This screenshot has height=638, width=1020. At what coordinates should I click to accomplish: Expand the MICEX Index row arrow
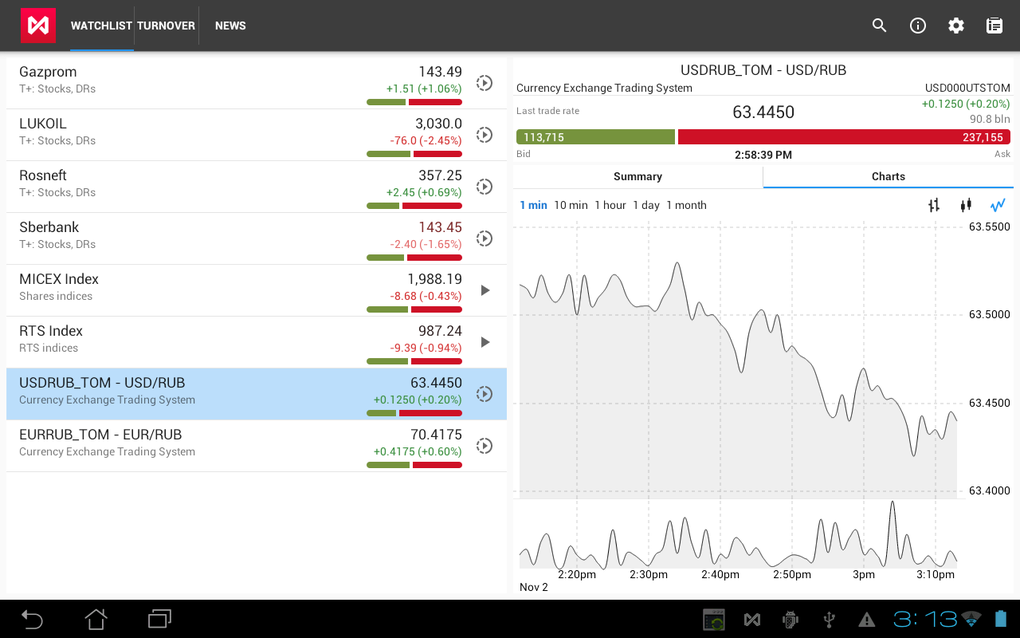[x=485, y=290]
